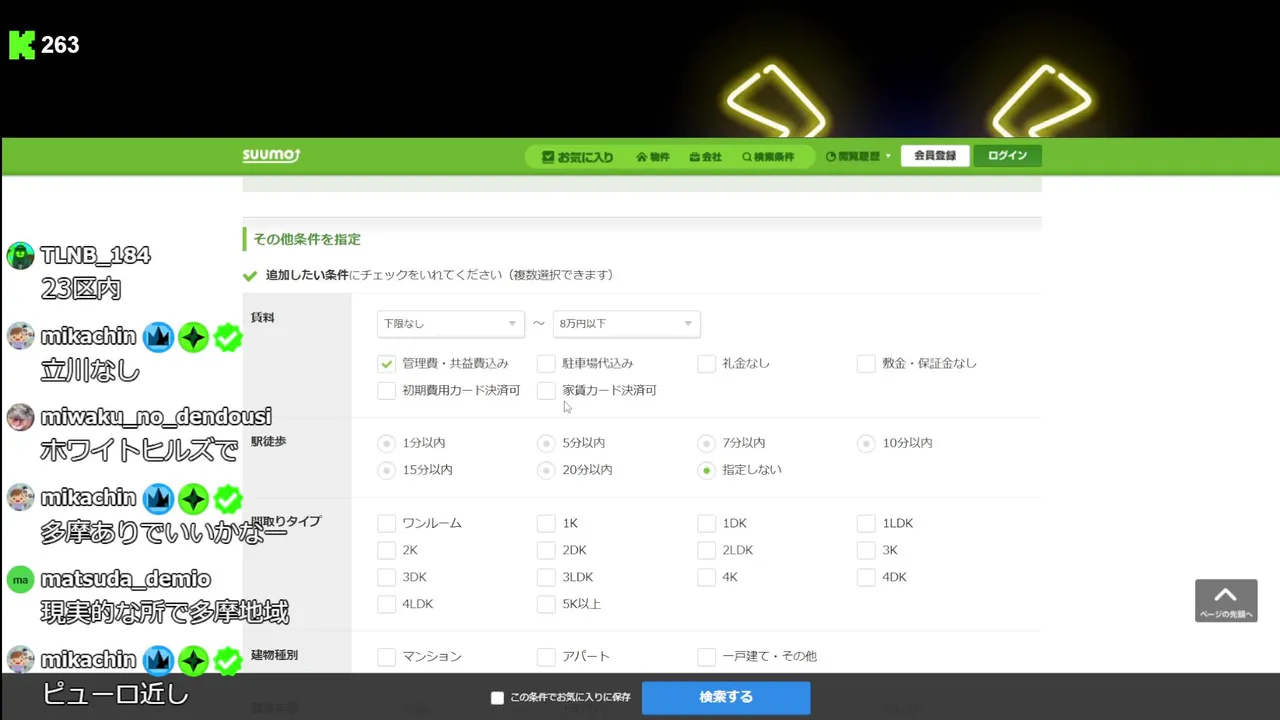Check この条件でお気に入りに保存 checkbox
Screen dimensions: 1280x720
click(497, 698)
